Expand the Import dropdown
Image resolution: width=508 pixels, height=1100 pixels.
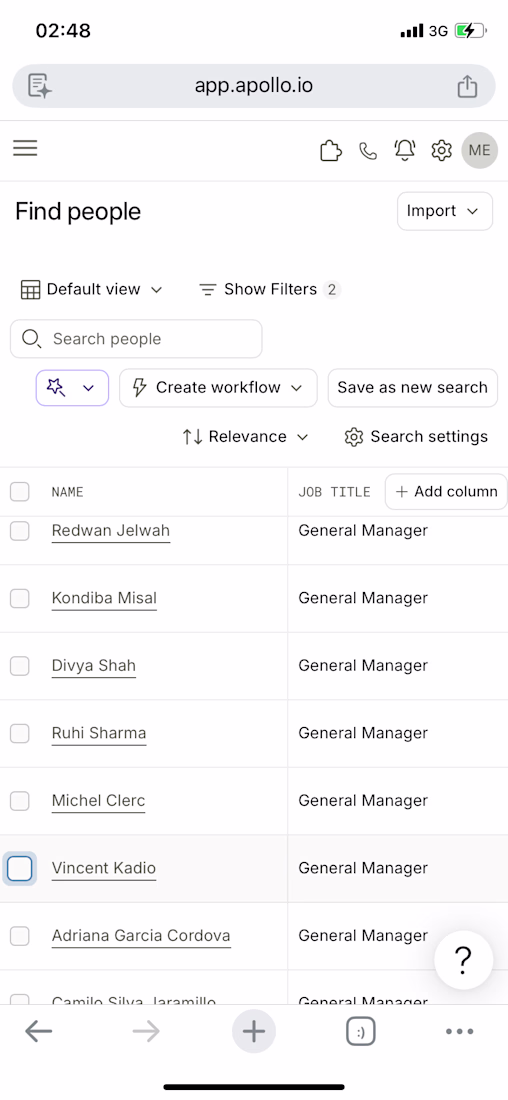[x=445, y=211]
